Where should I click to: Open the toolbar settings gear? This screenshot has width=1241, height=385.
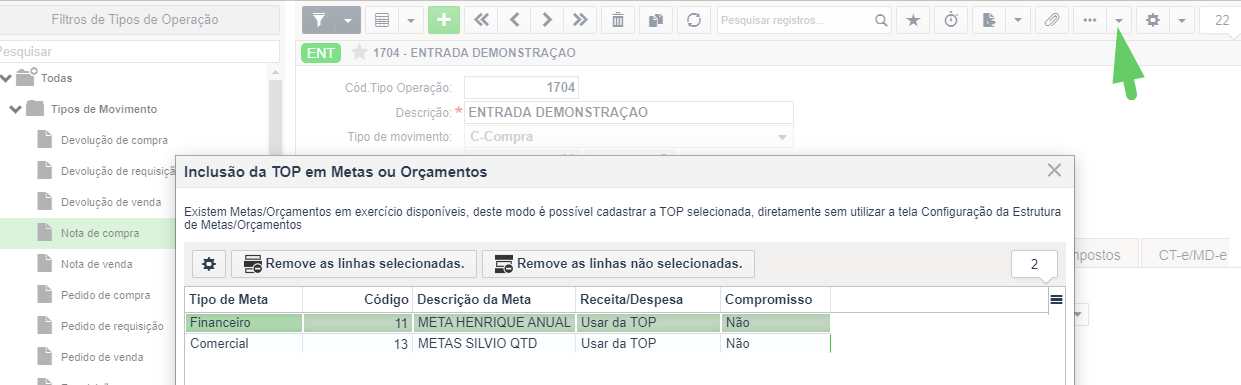pos(1152,19)
